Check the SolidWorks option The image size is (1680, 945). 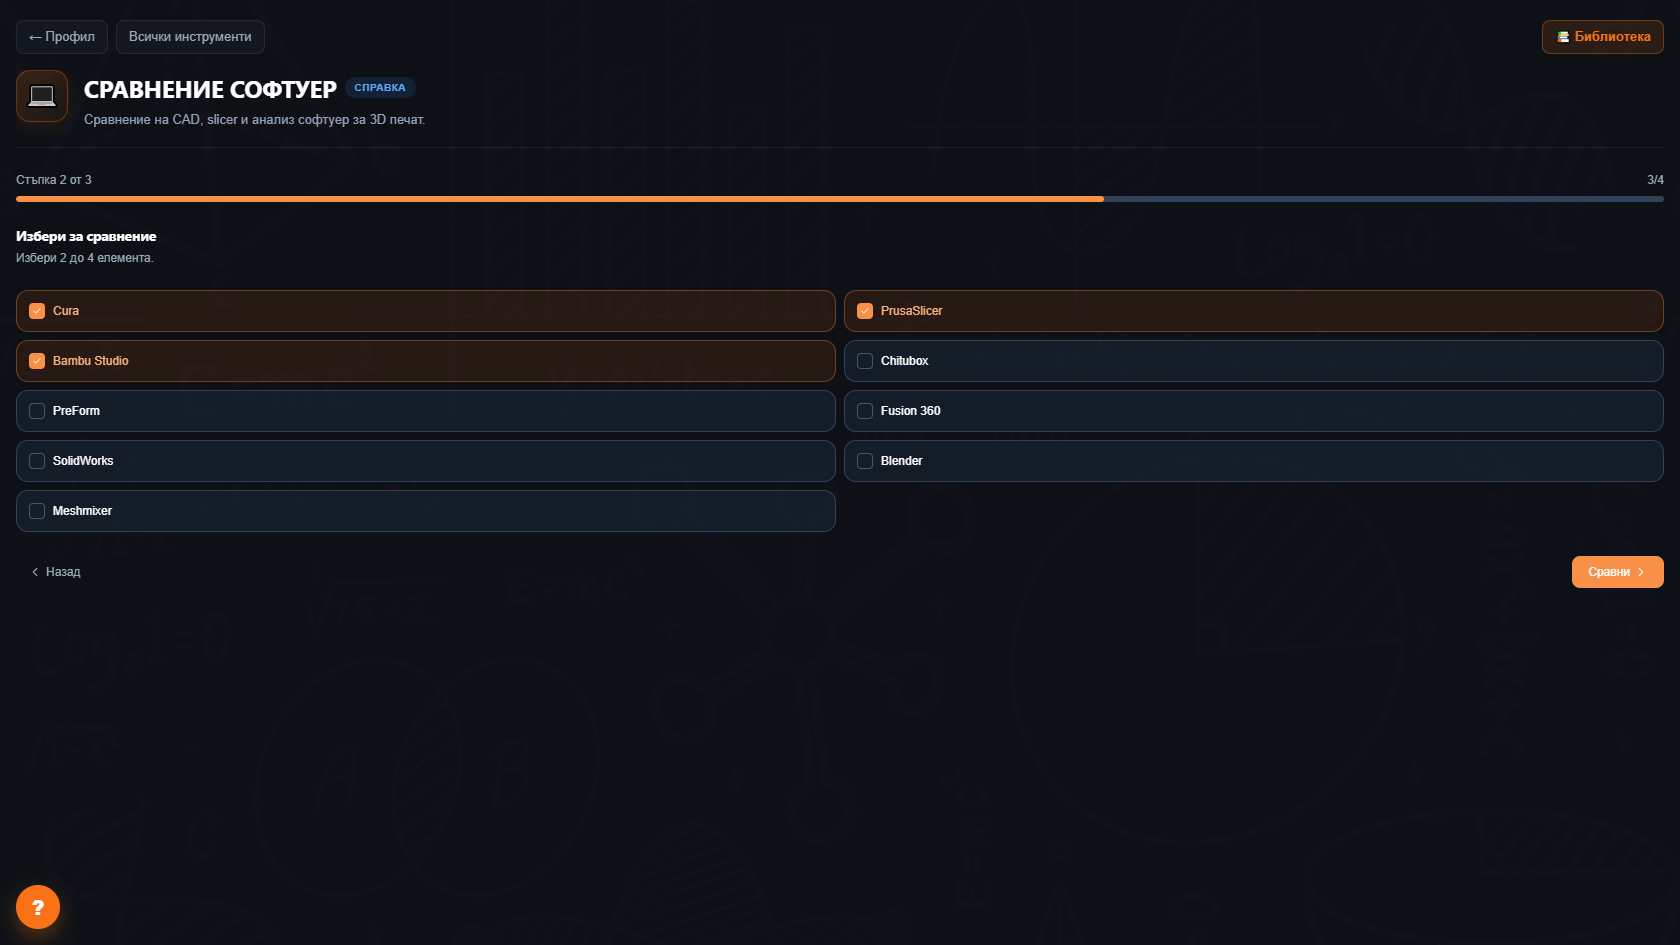[x=425, y=461]
